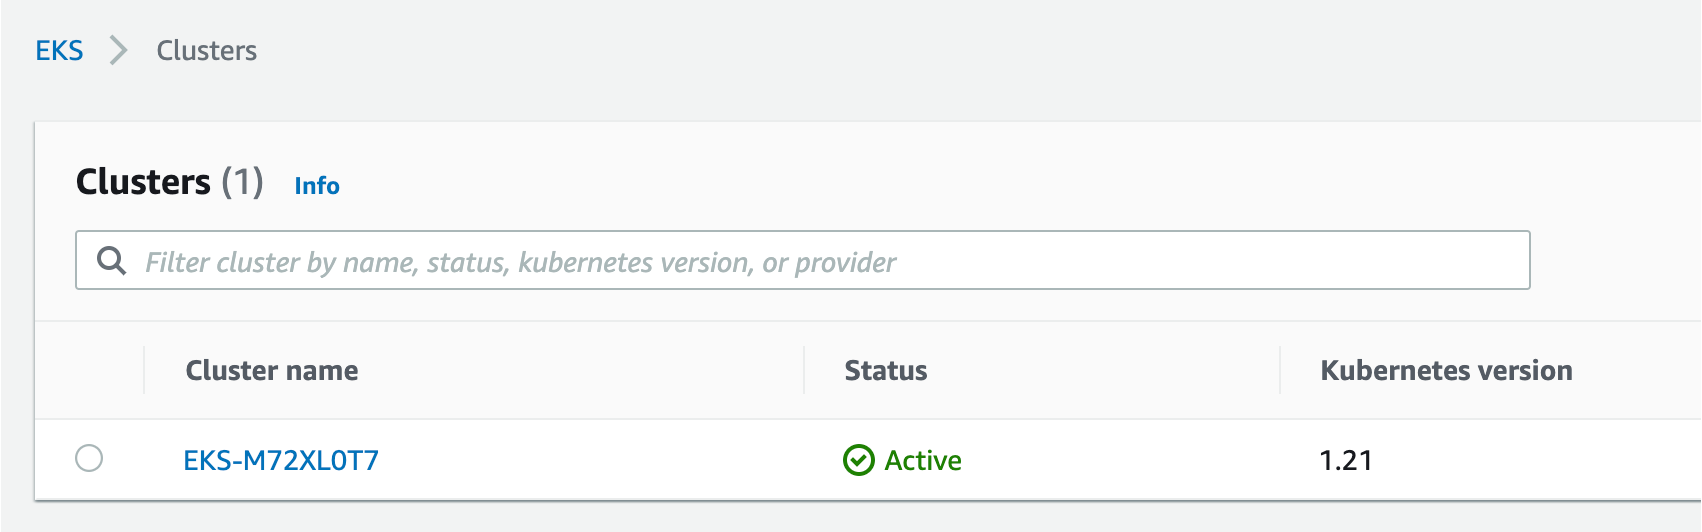Click divider between Cluster name and Status
This screenshot has height=532, width=1702.
click(x=804, y=371)
